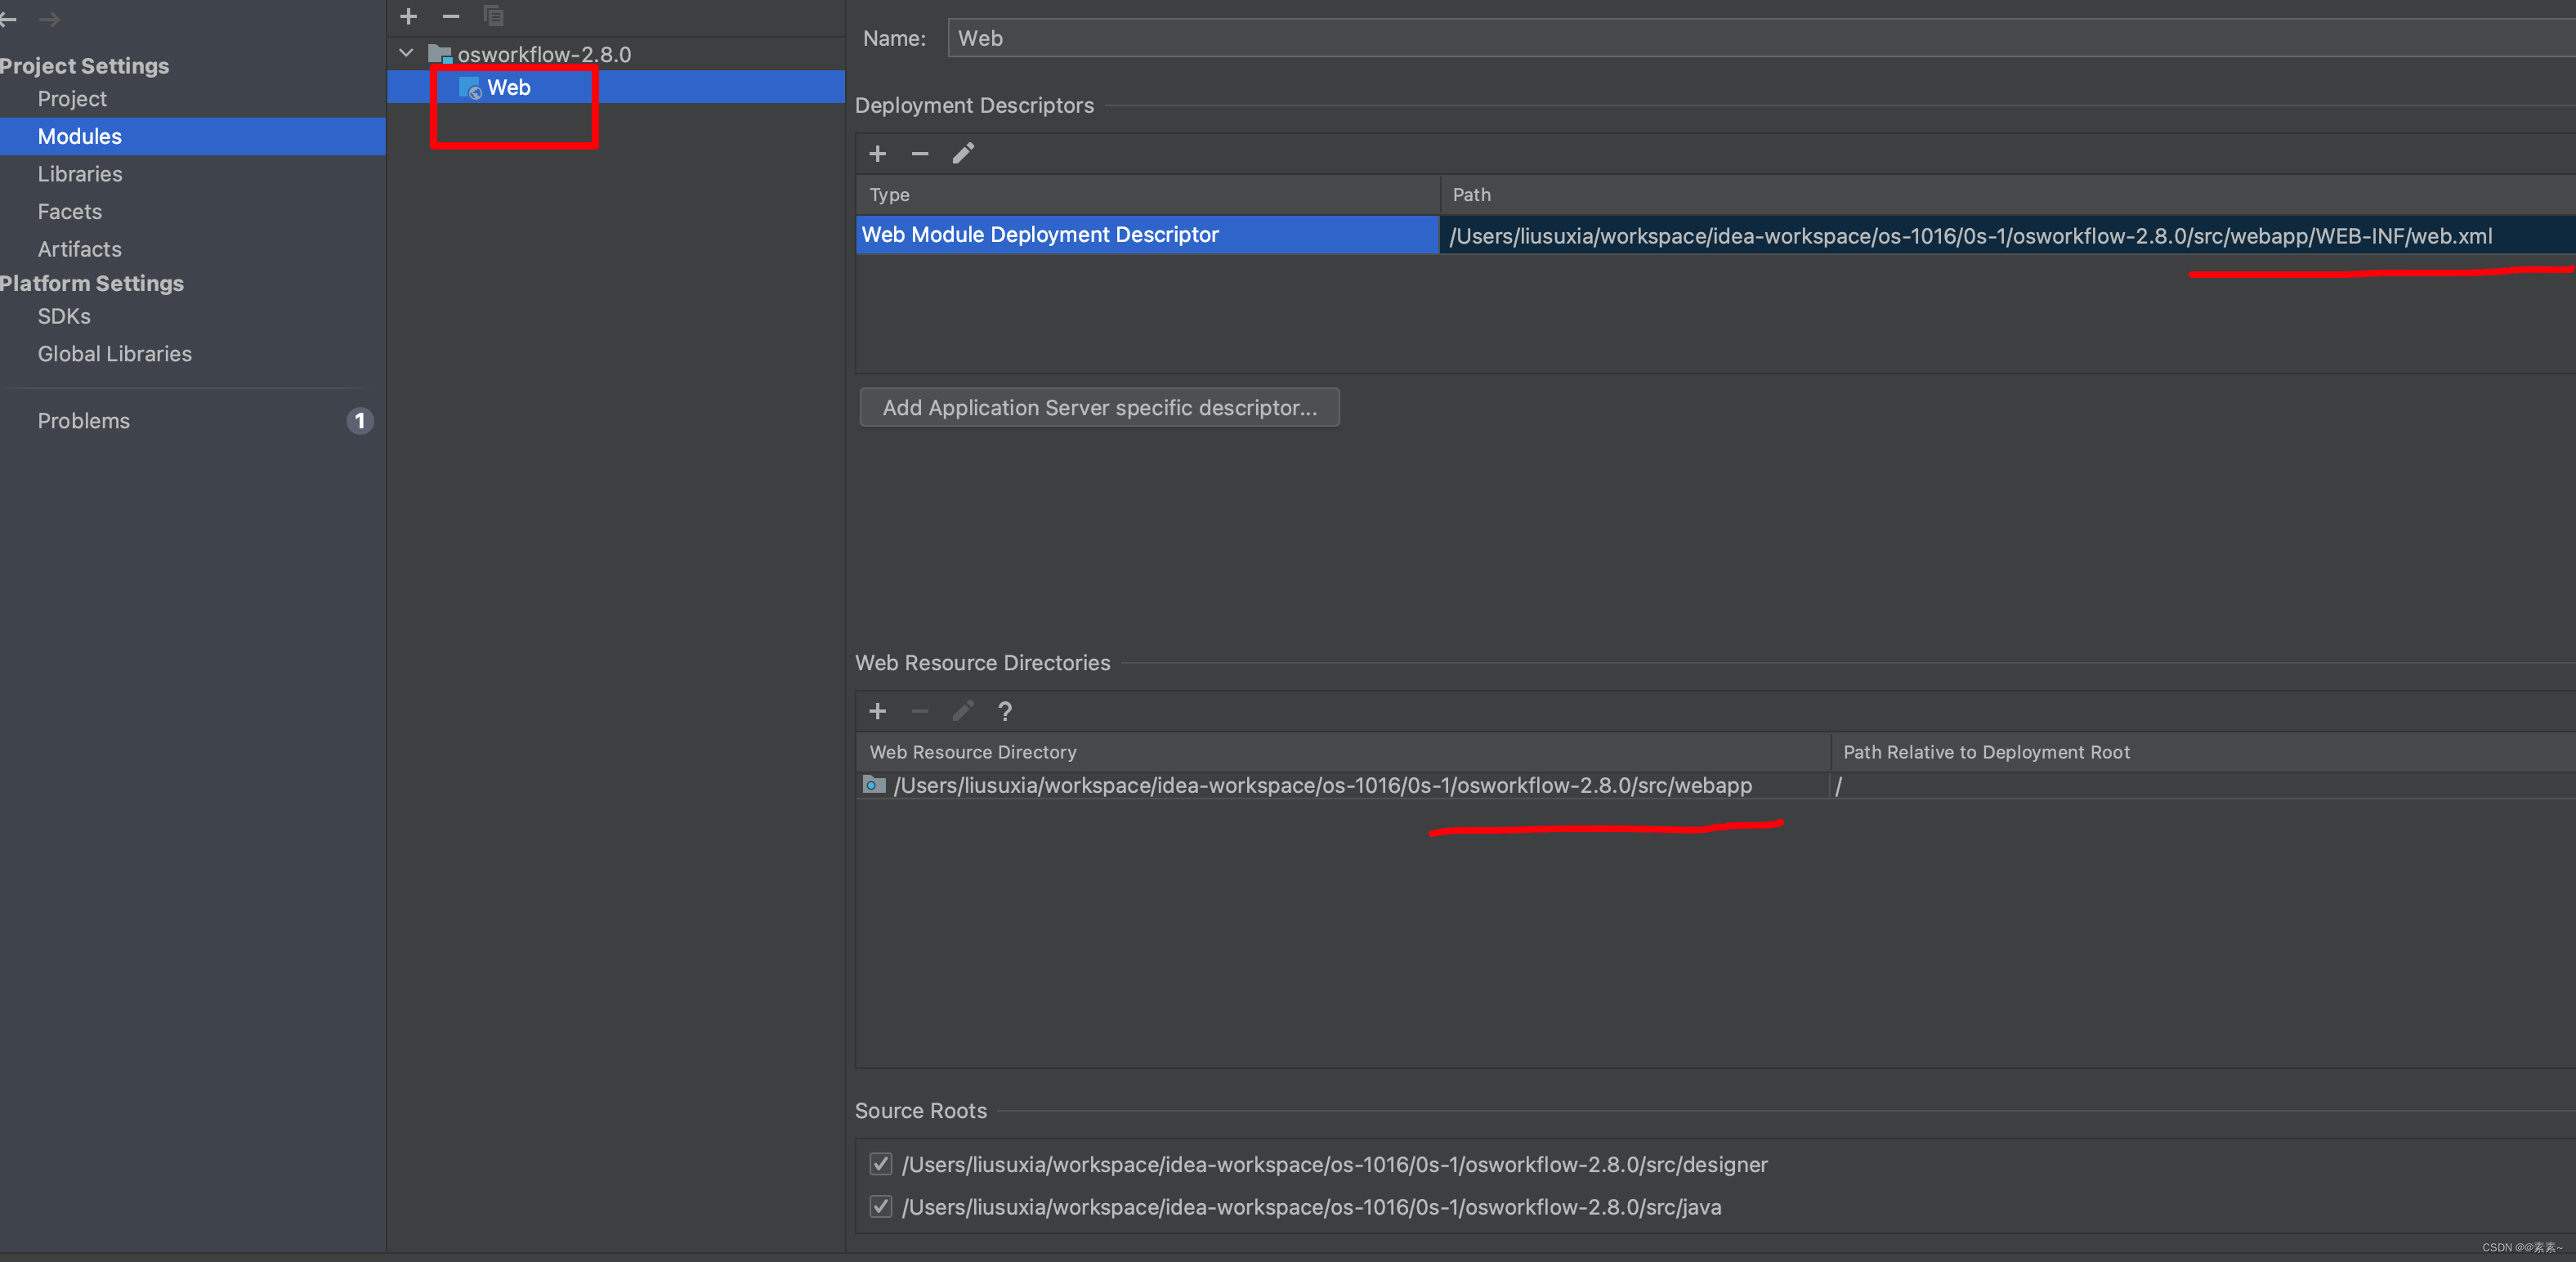Select the Modules settings category
The height and width of the screenshot is (1262, 2576).
point(78,135)
